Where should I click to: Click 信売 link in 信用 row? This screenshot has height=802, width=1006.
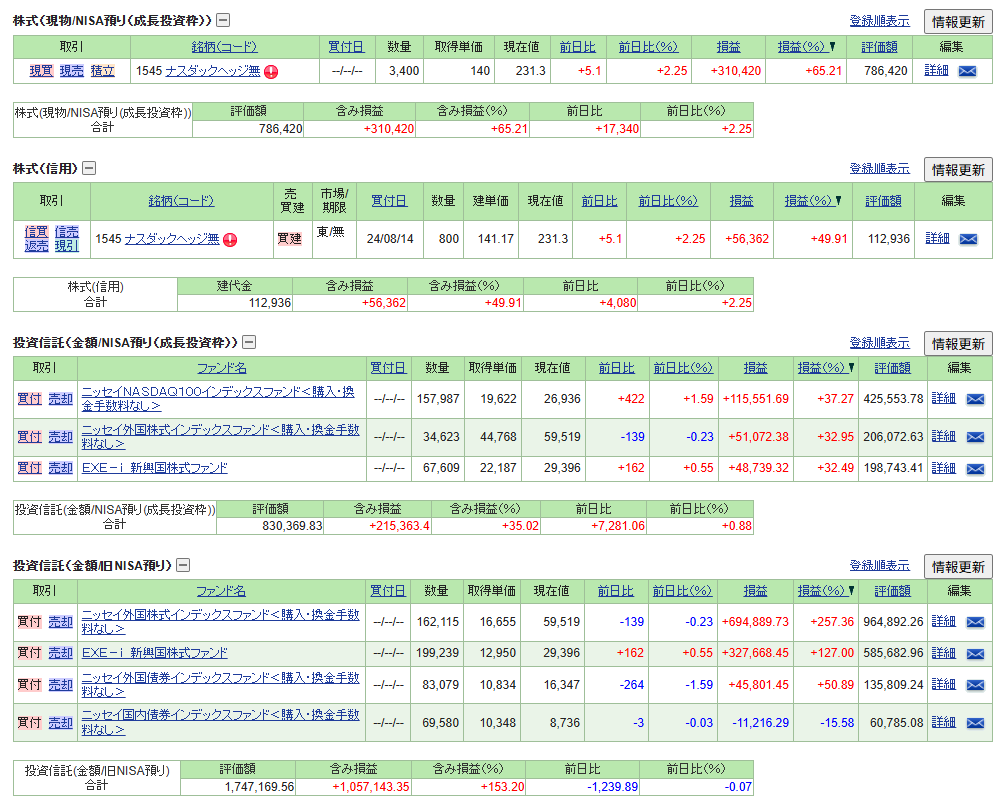pos(67,232)
